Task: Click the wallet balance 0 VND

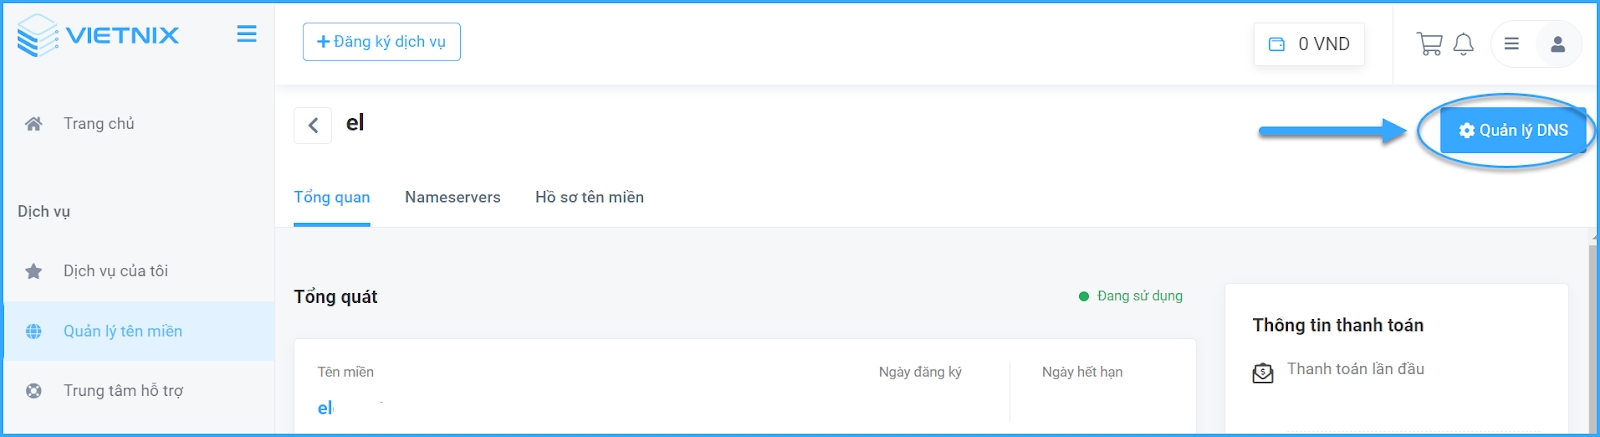Action: click(1309, 44)
